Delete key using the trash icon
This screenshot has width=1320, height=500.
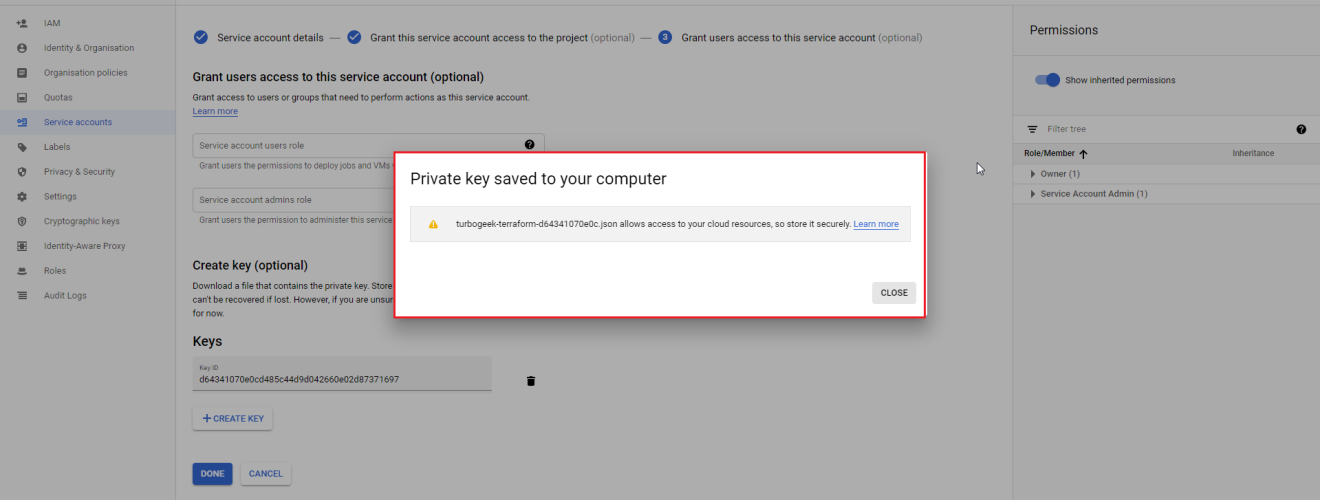[531, 381]
